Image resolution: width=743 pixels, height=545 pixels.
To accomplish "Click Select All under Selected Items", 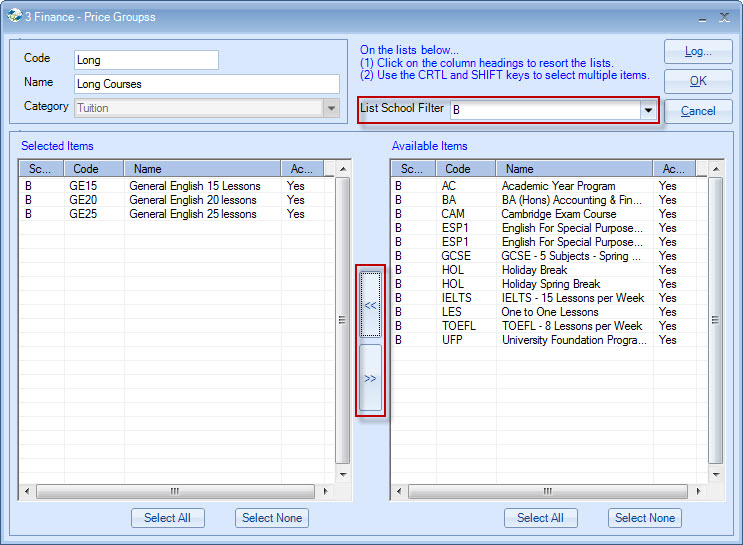I will click(168, 517).
